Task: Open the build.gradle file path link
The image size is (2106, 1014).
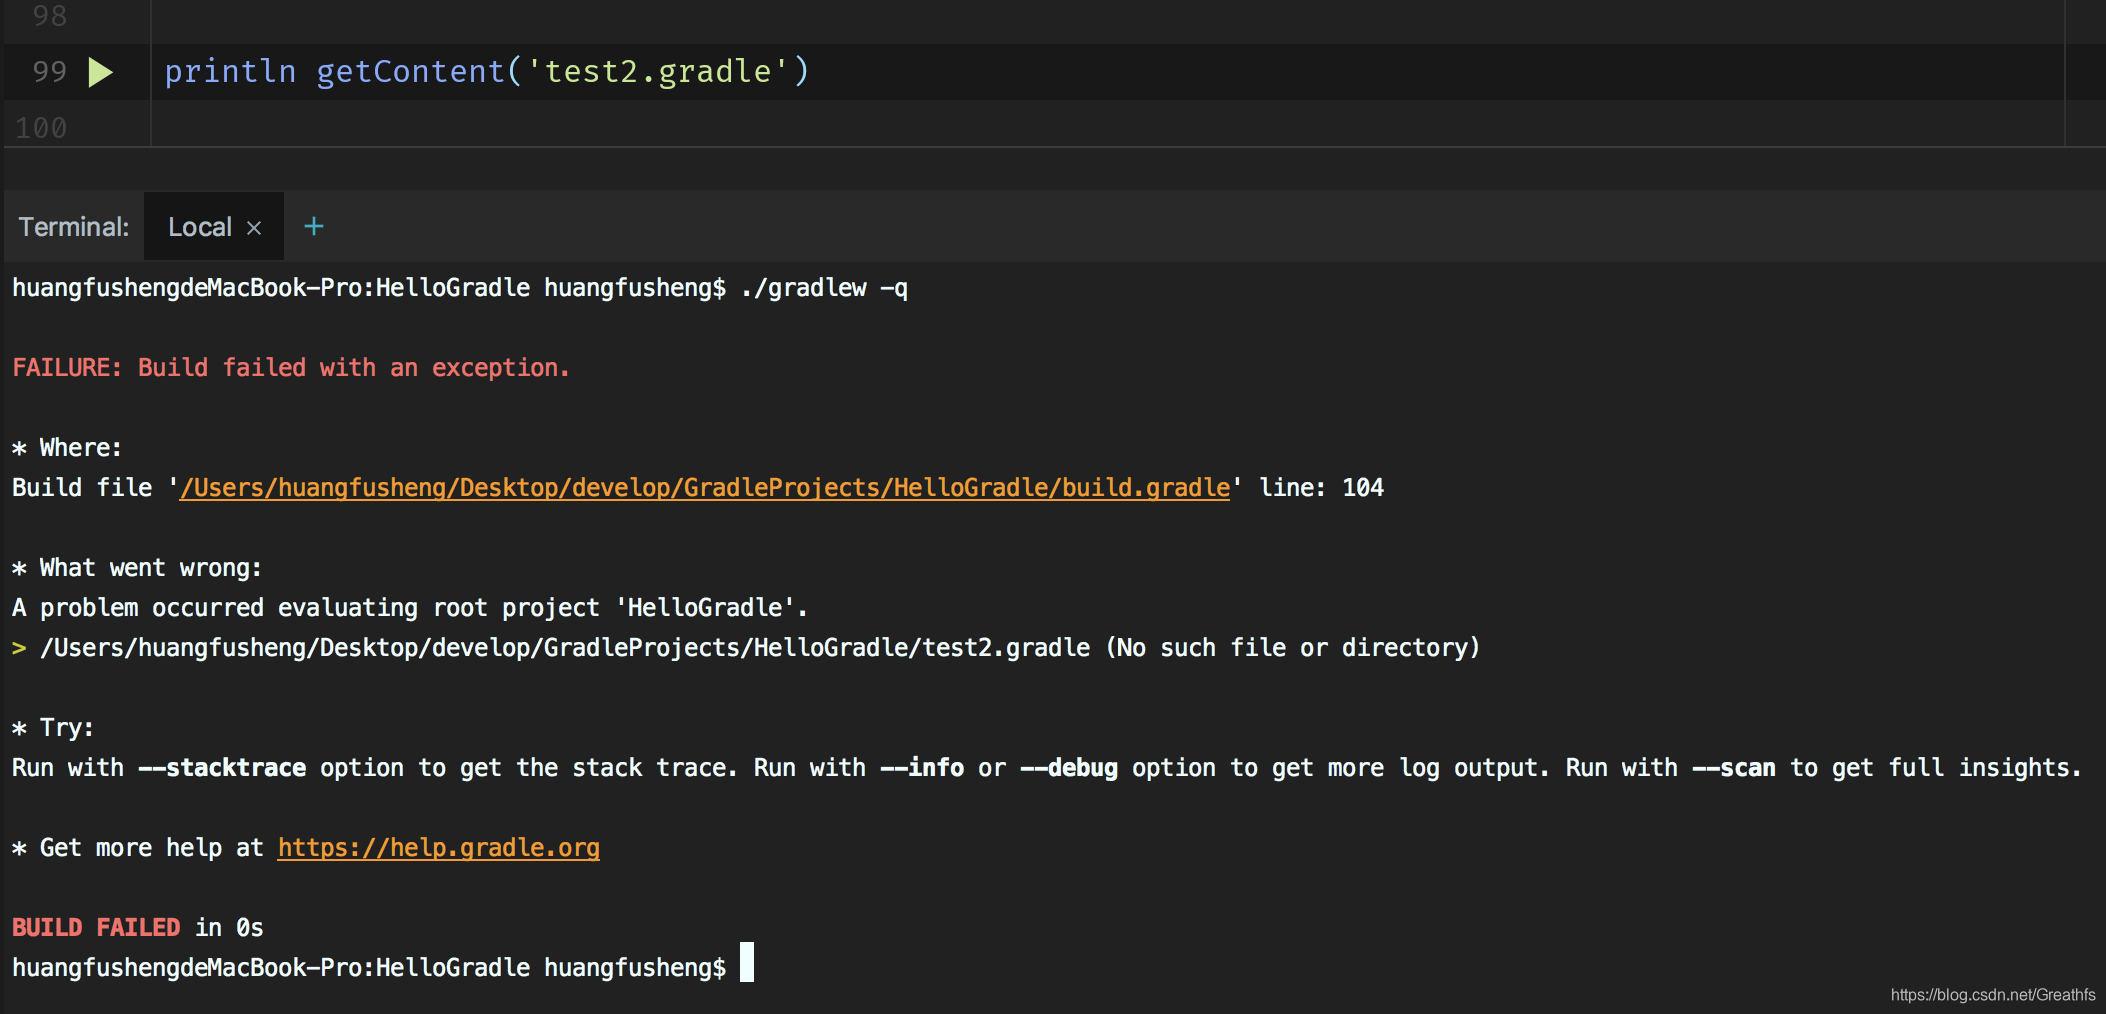Action: pyautogui.click(x=705, y=488)
